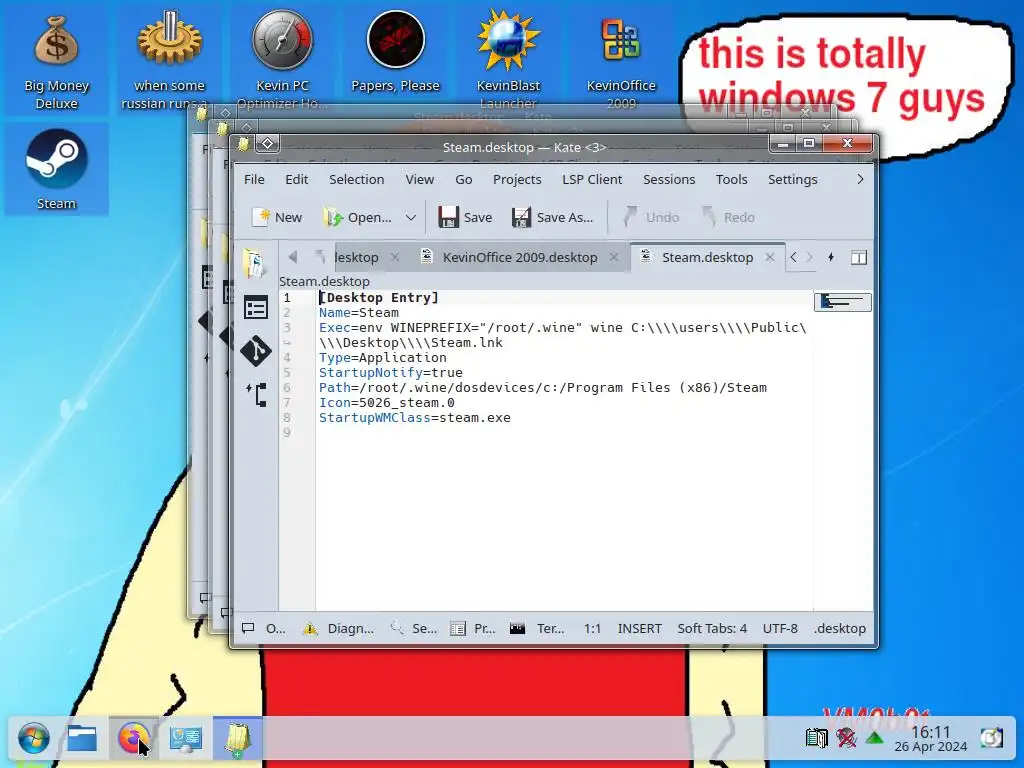Go to previous tab with back arrow

coord(293,257)
